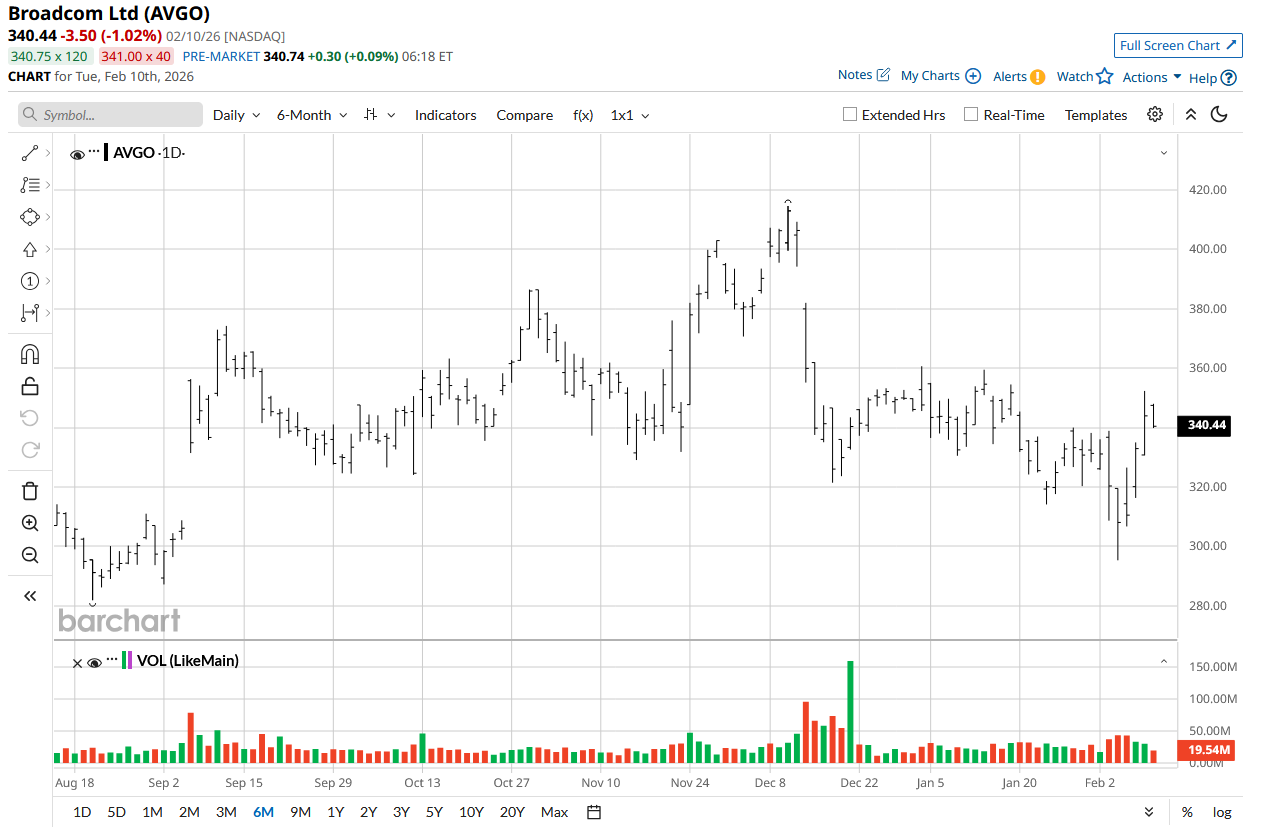Switch to log scale

[x=1222, y=812]
